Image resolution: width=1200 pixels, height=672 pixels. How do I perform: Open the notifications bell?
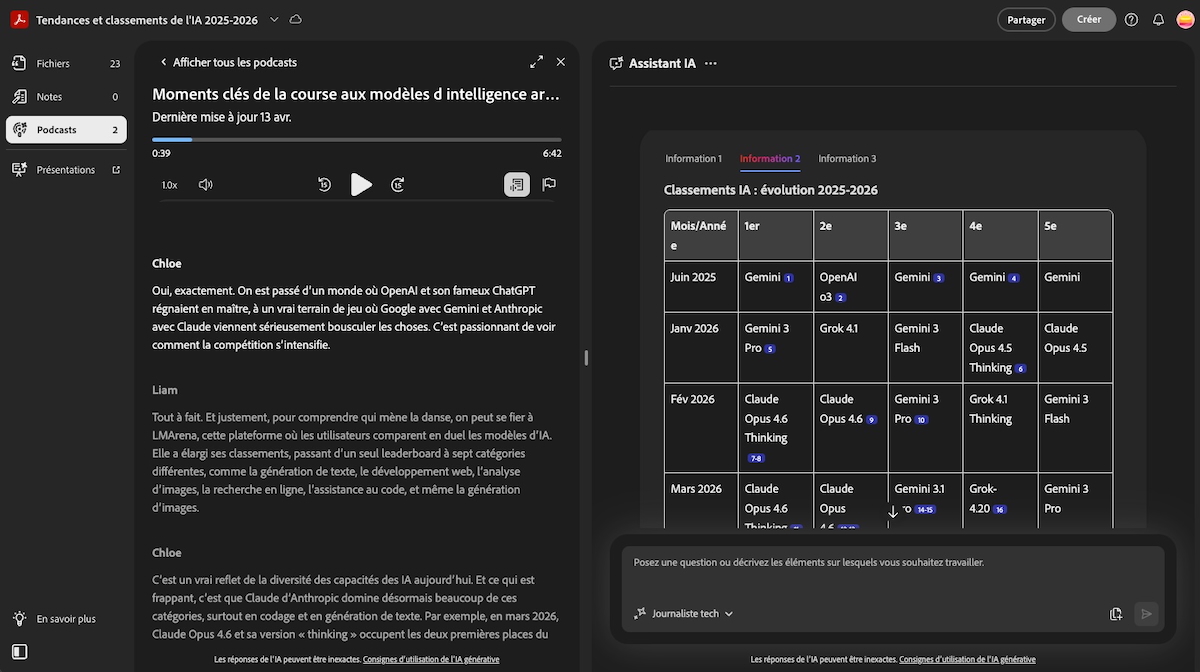1158,20
